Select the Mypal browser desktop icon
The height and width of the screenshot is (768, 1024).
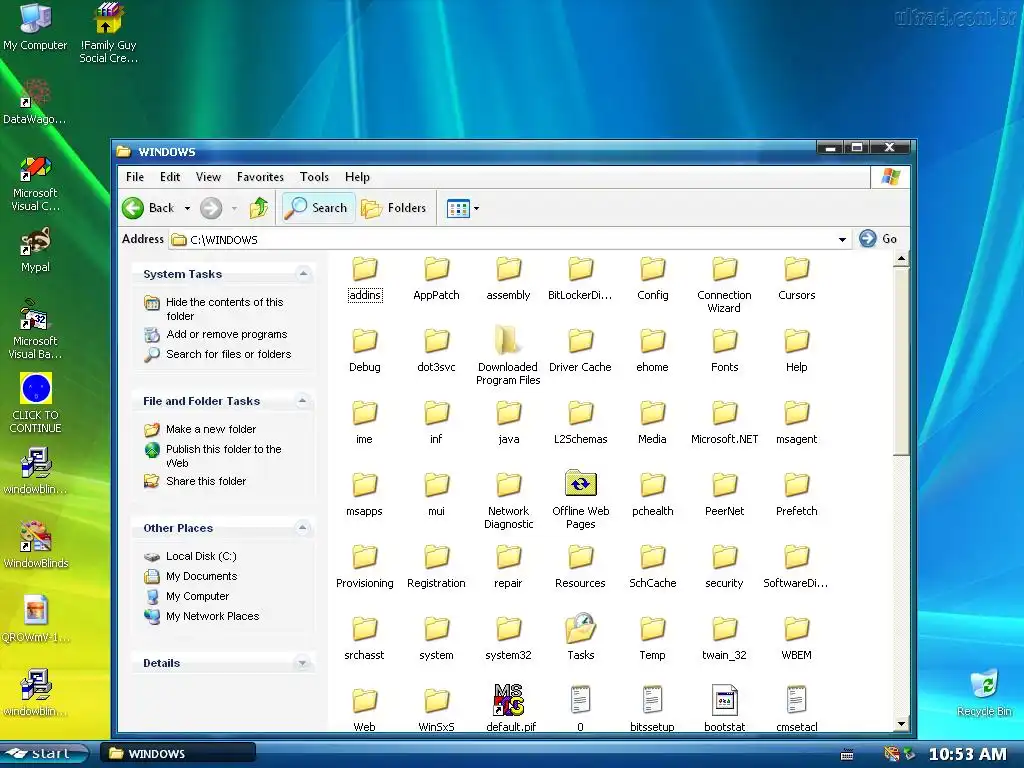(35, 250)
